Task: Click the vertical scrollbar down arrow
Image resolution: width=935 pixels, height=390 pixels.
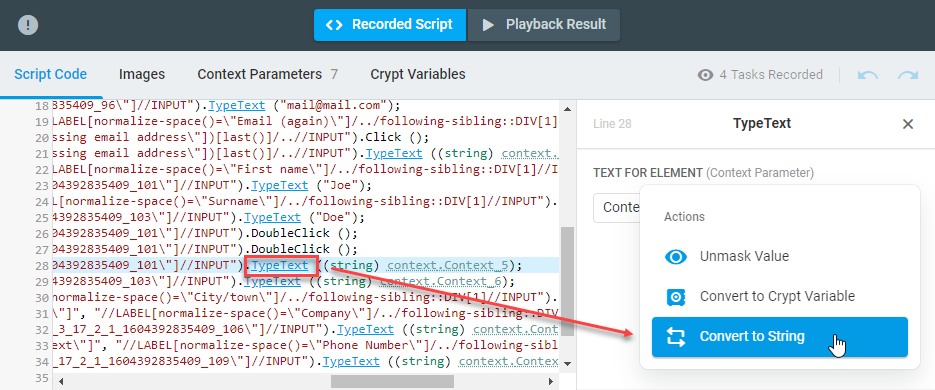Action: pos(567,364)
